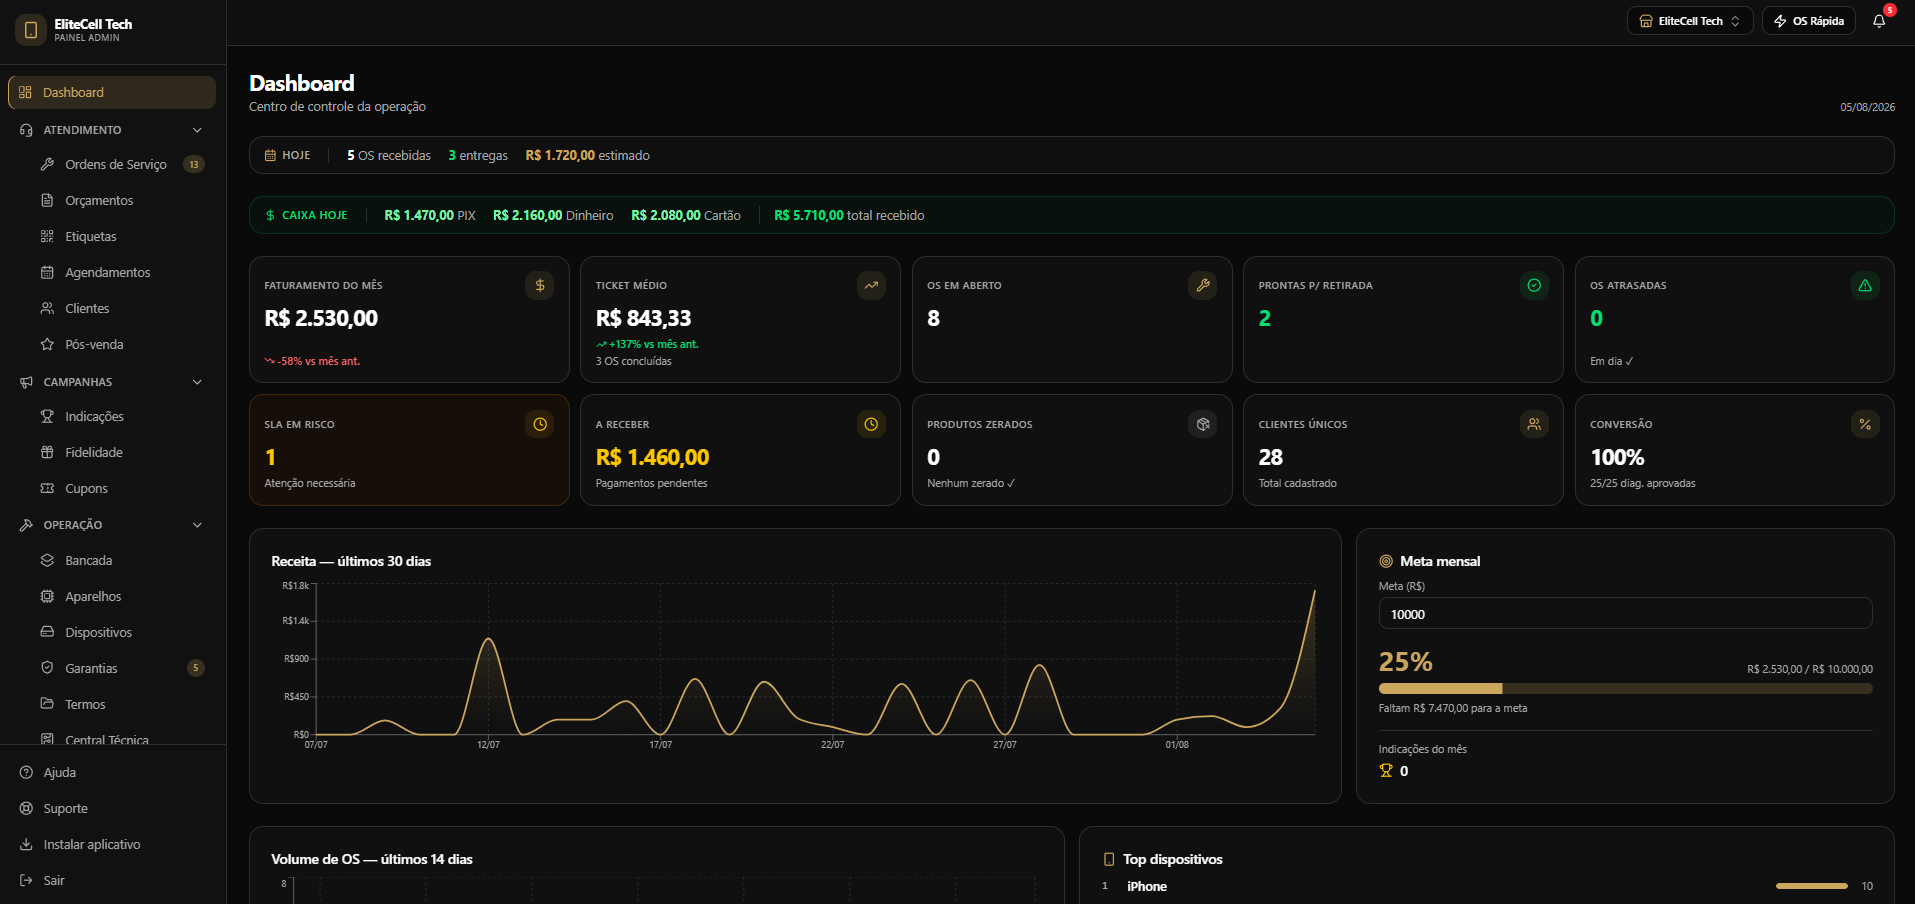This screenshot has width=1915, height=904.
Task: Open Clientes page
Action: click(122, 308)
